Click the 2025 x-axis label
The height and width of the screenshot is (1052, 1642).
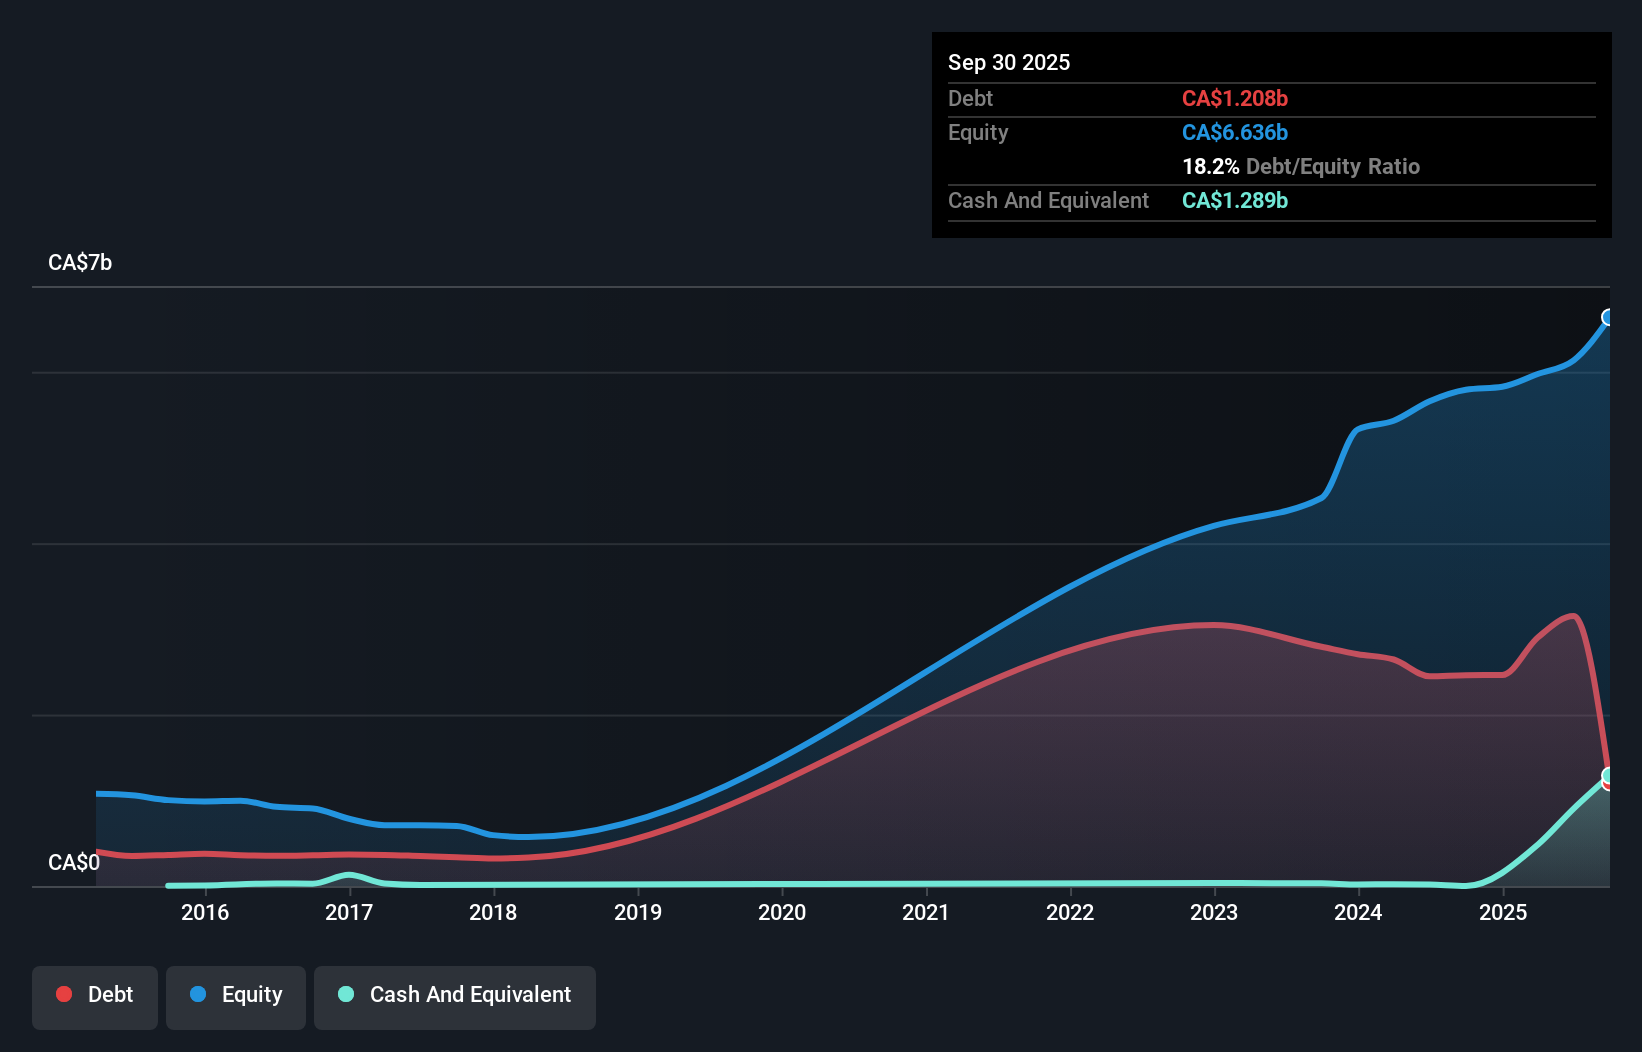tap(1503, 912)
